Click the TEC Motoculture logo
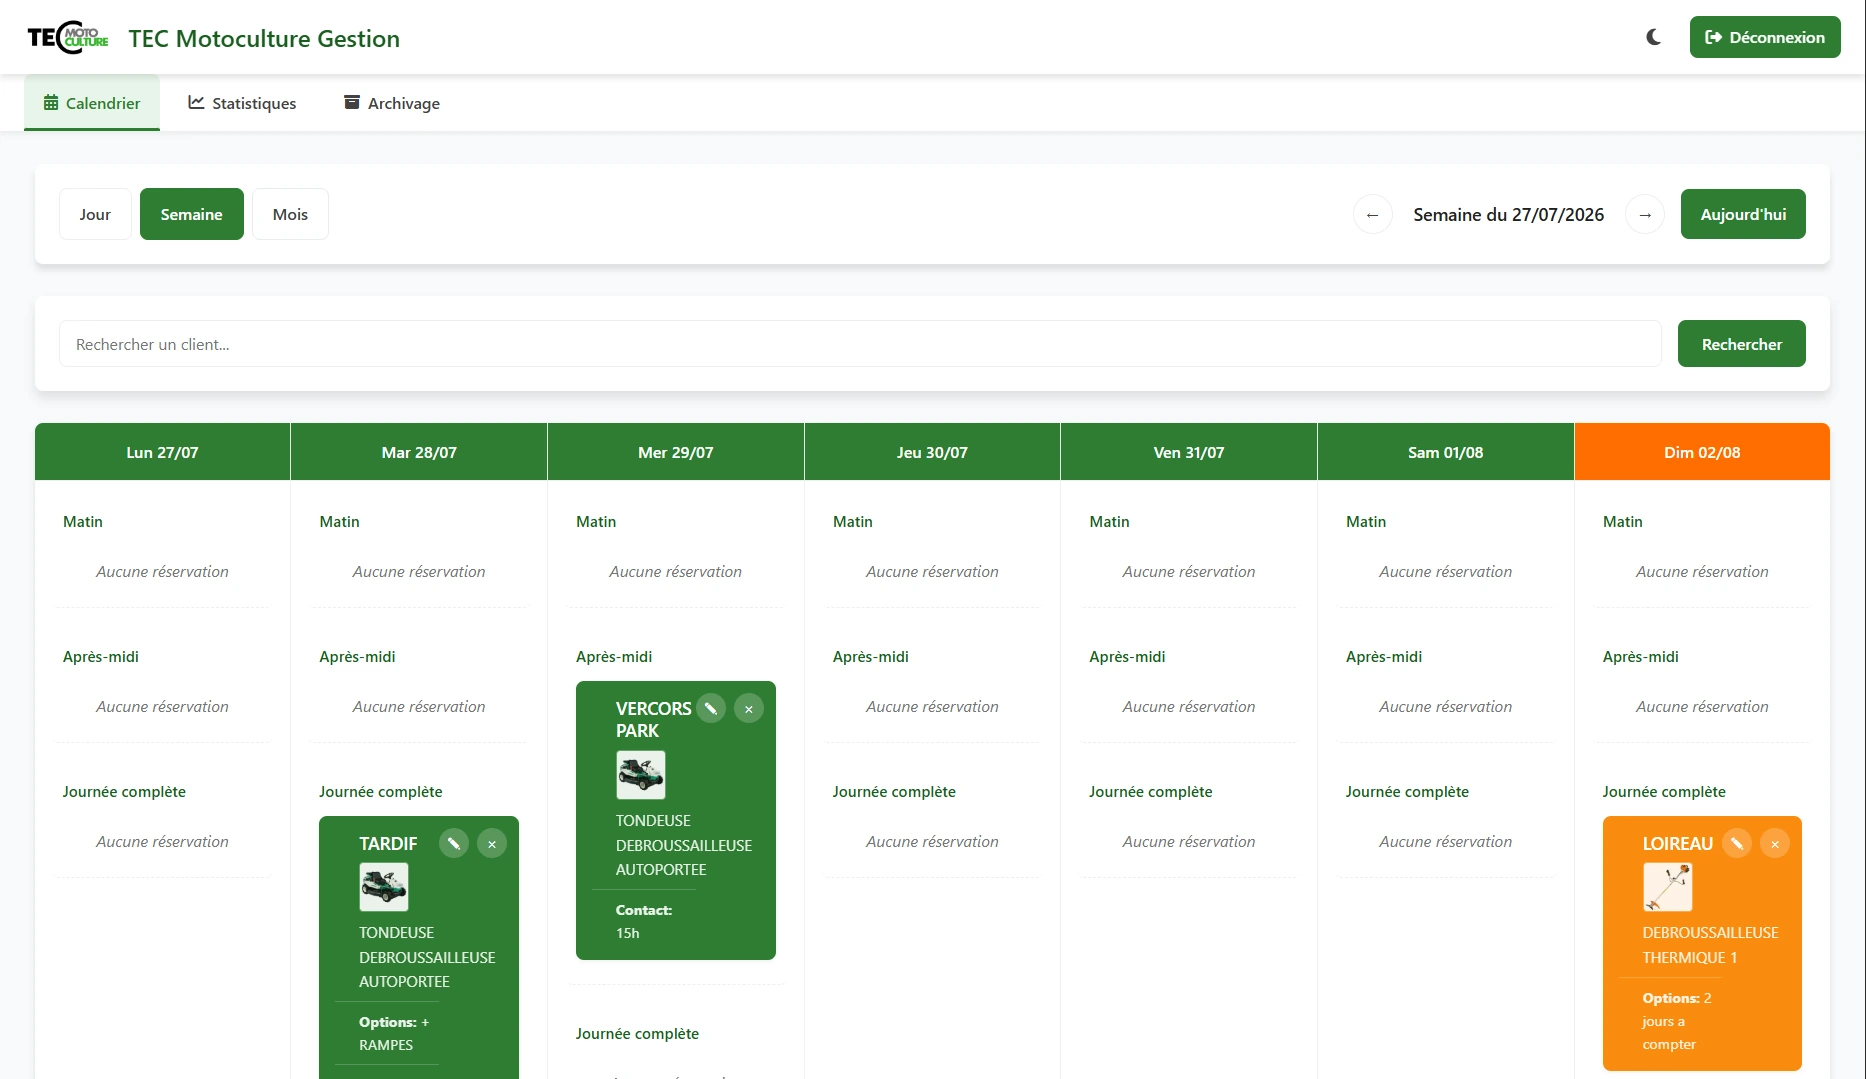Image resolution: width=1866 pixels, height=1079 pixels. [68, 38]
